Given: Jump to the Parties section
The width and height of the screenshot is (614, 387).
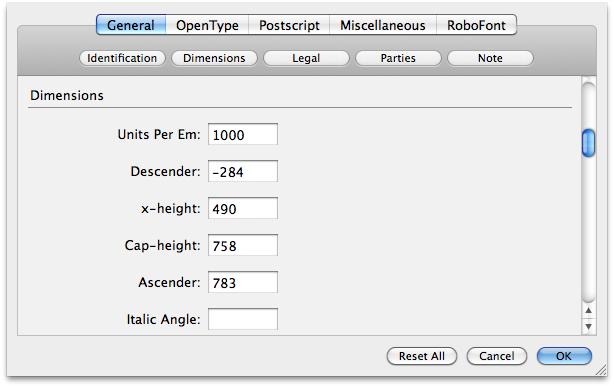Looking at the screenshot, I should click(x=398, y=58).
